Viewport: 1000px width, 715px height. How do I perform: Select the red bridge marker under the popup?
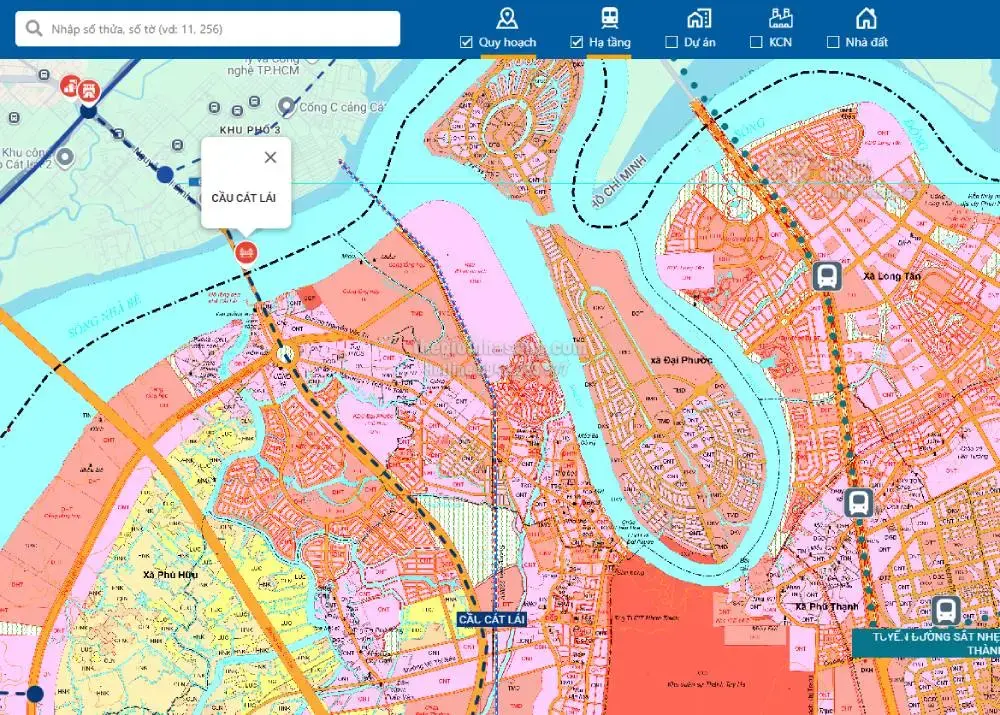pos(246,252)
